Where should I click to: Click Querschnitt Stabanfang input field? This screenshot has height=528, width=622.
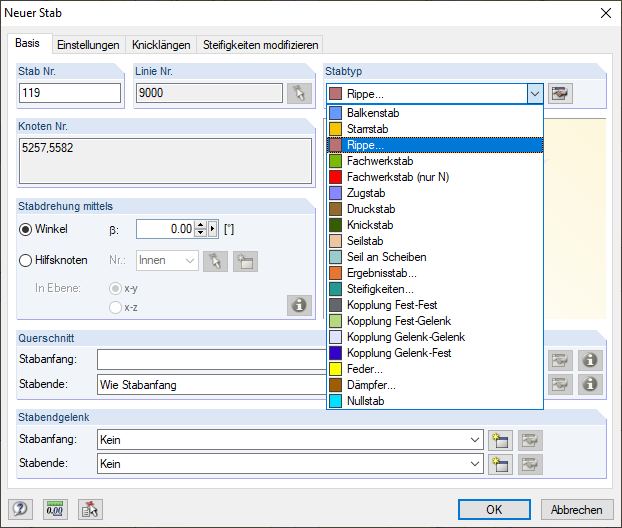coord(212,360)
